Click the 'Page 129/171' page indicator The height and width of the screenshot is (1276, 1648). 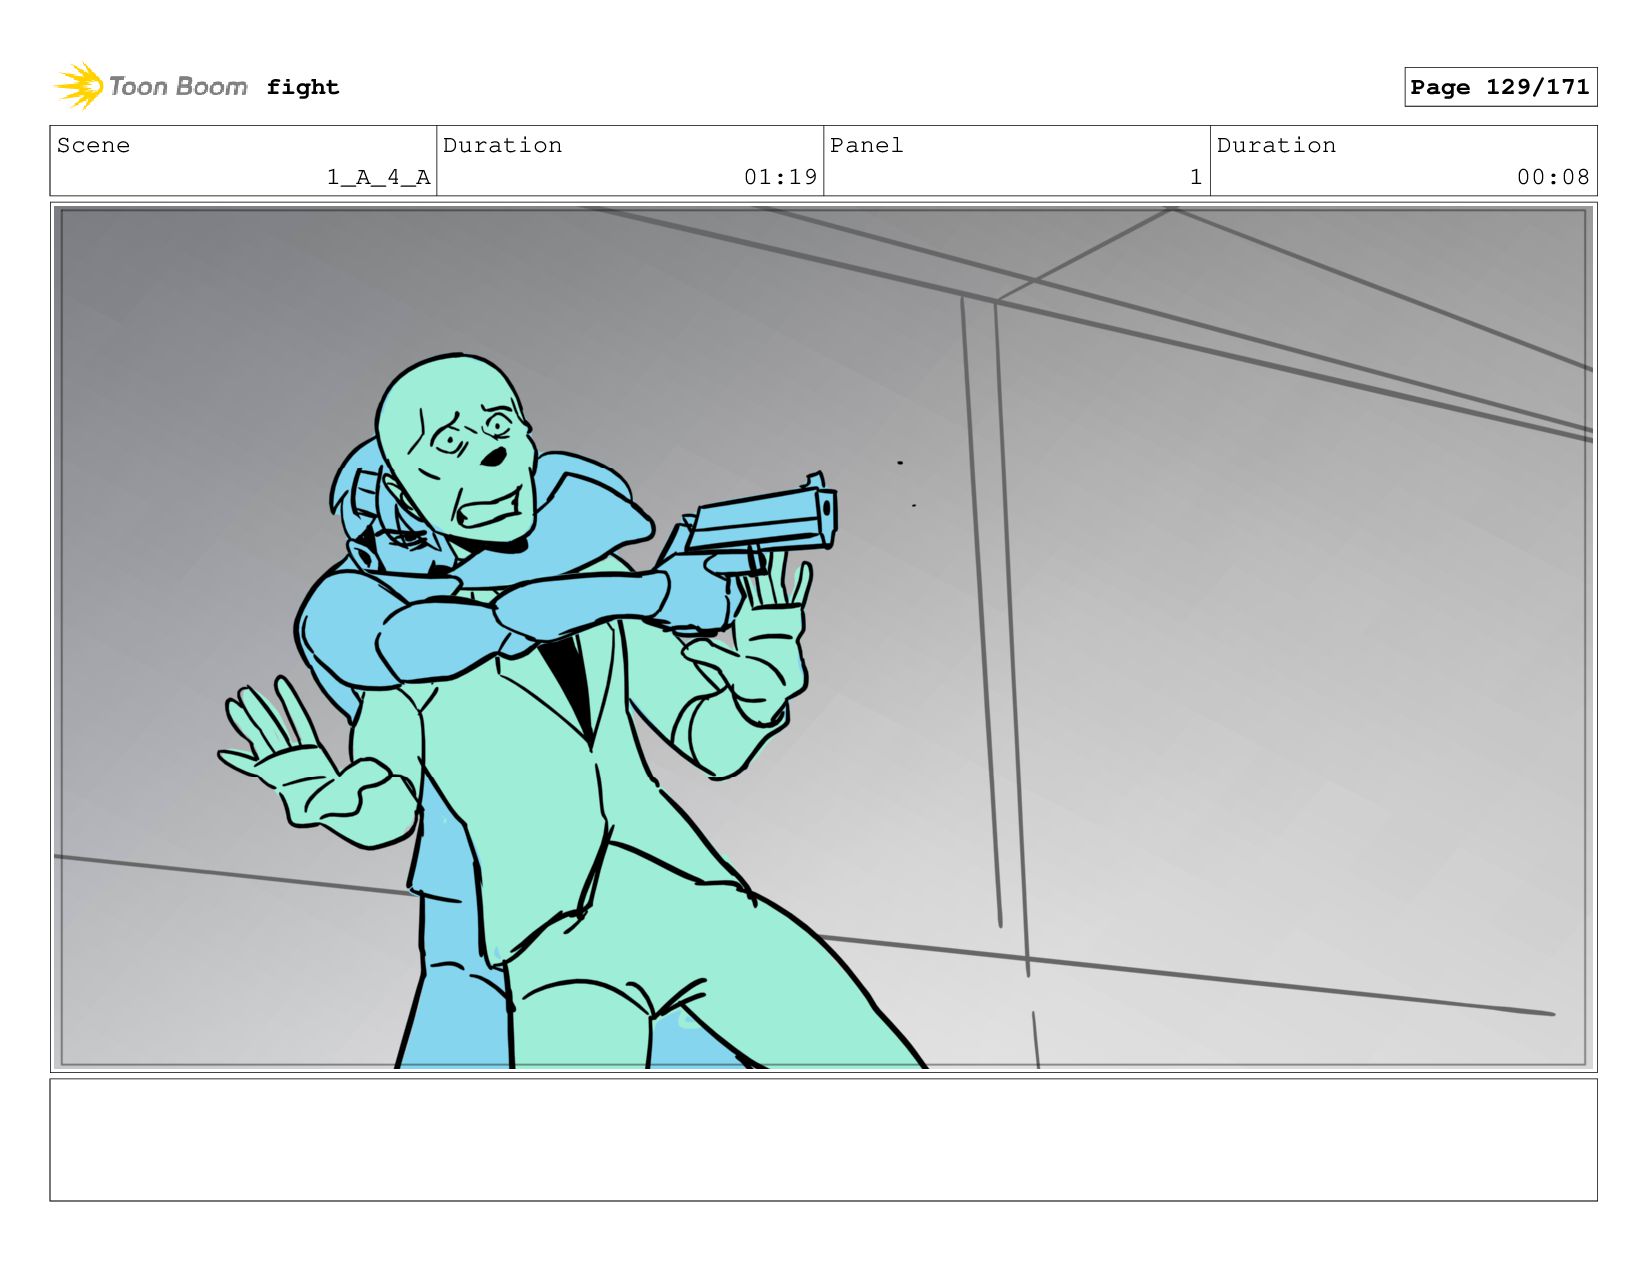pyautogui.click(x=1500, y=87)
